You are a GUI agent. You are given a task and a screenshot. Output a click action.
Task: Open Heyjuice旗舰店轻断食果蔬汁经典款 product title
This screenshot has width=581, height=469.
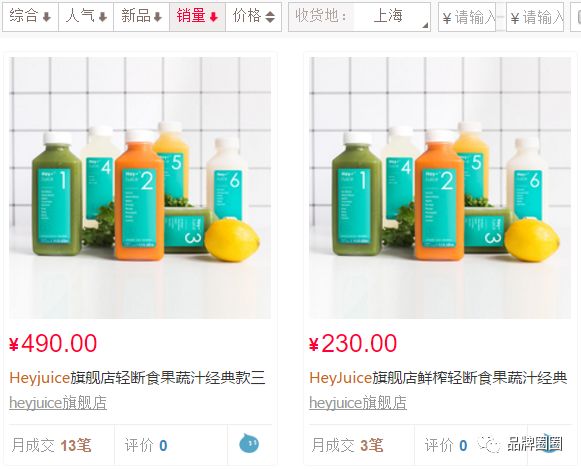click(137, 378)
